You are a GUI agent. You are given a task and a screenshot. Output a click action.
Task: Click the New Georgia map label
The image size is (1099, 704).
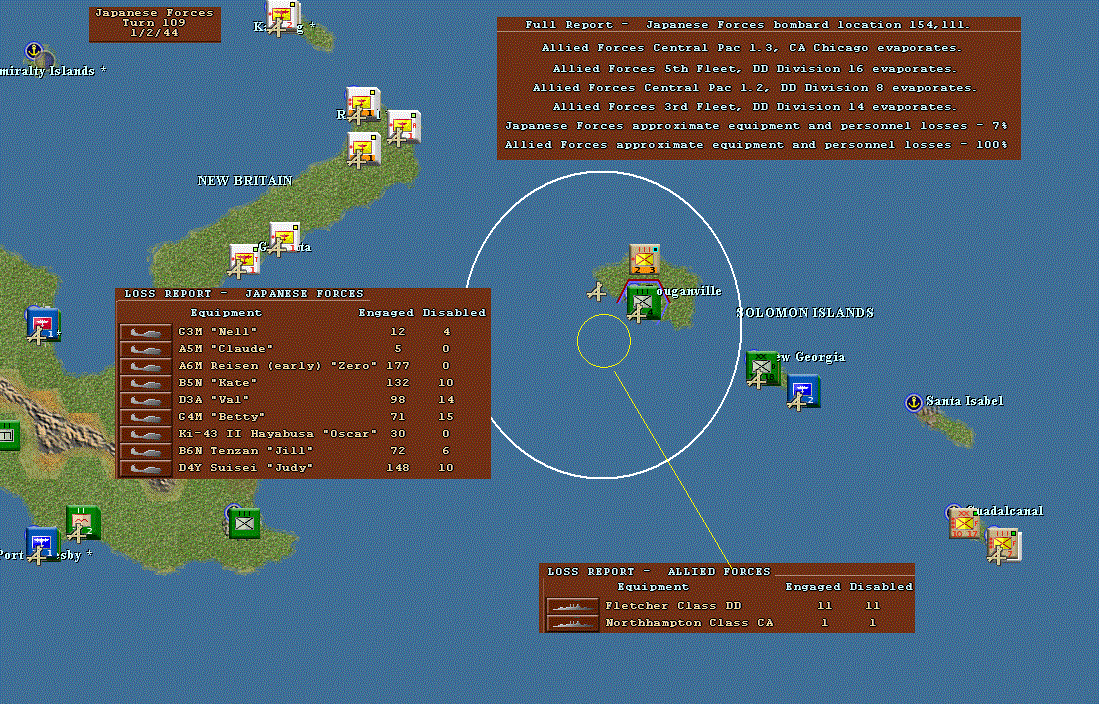tap(810, 357)
